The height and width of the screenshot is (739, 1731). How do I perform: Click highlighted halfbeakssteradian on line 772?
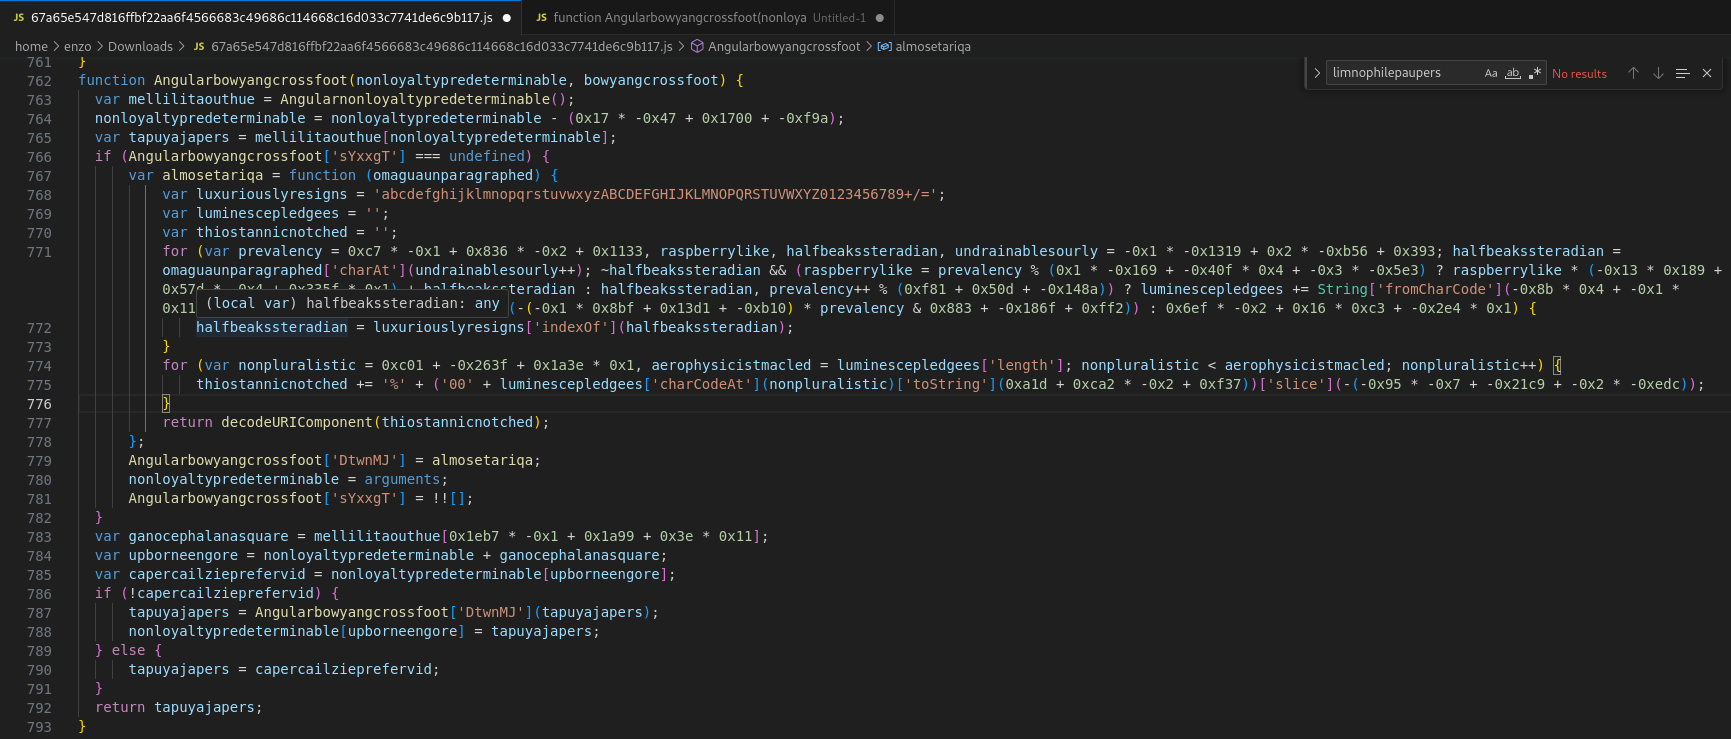click(x=272, y=327)
